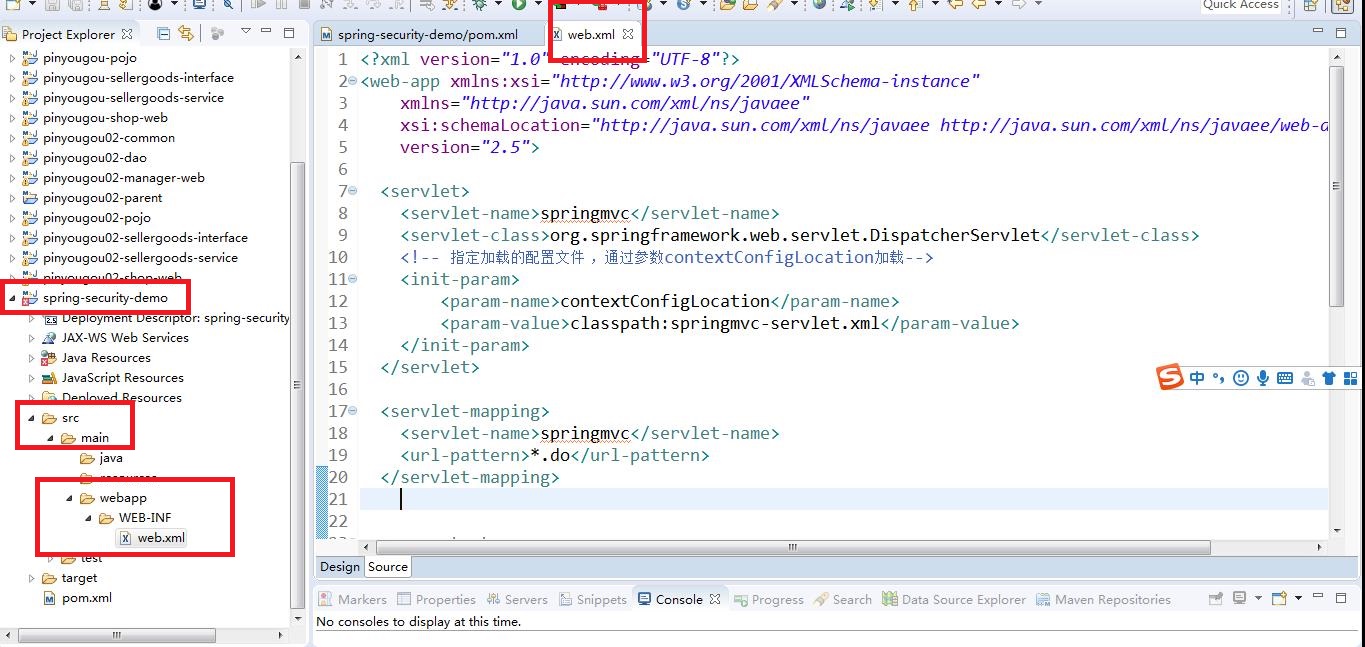Click Collapse All in Project Explorer
This screenshot has width=1365, height=647.
[165, 33]
